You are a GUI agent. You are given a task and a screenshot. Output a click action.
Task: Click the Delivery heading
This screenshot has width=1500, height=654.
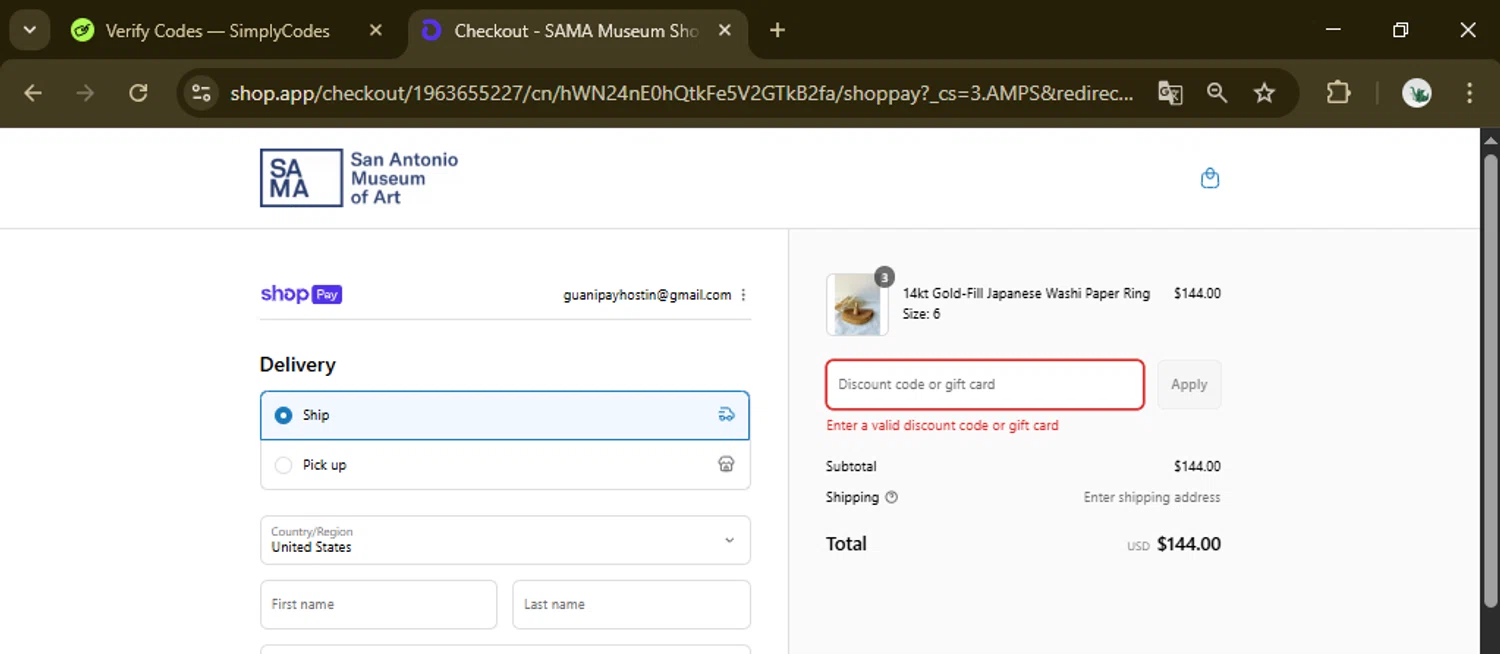(x=298, y=365)
